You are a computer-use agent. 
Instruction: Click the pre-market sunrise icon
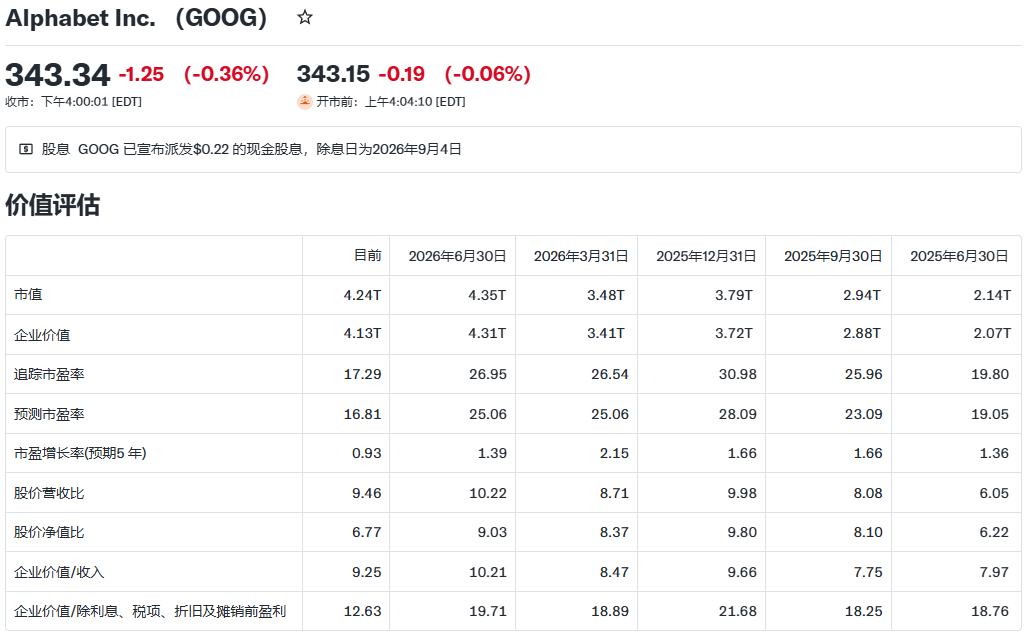[305, 102]
